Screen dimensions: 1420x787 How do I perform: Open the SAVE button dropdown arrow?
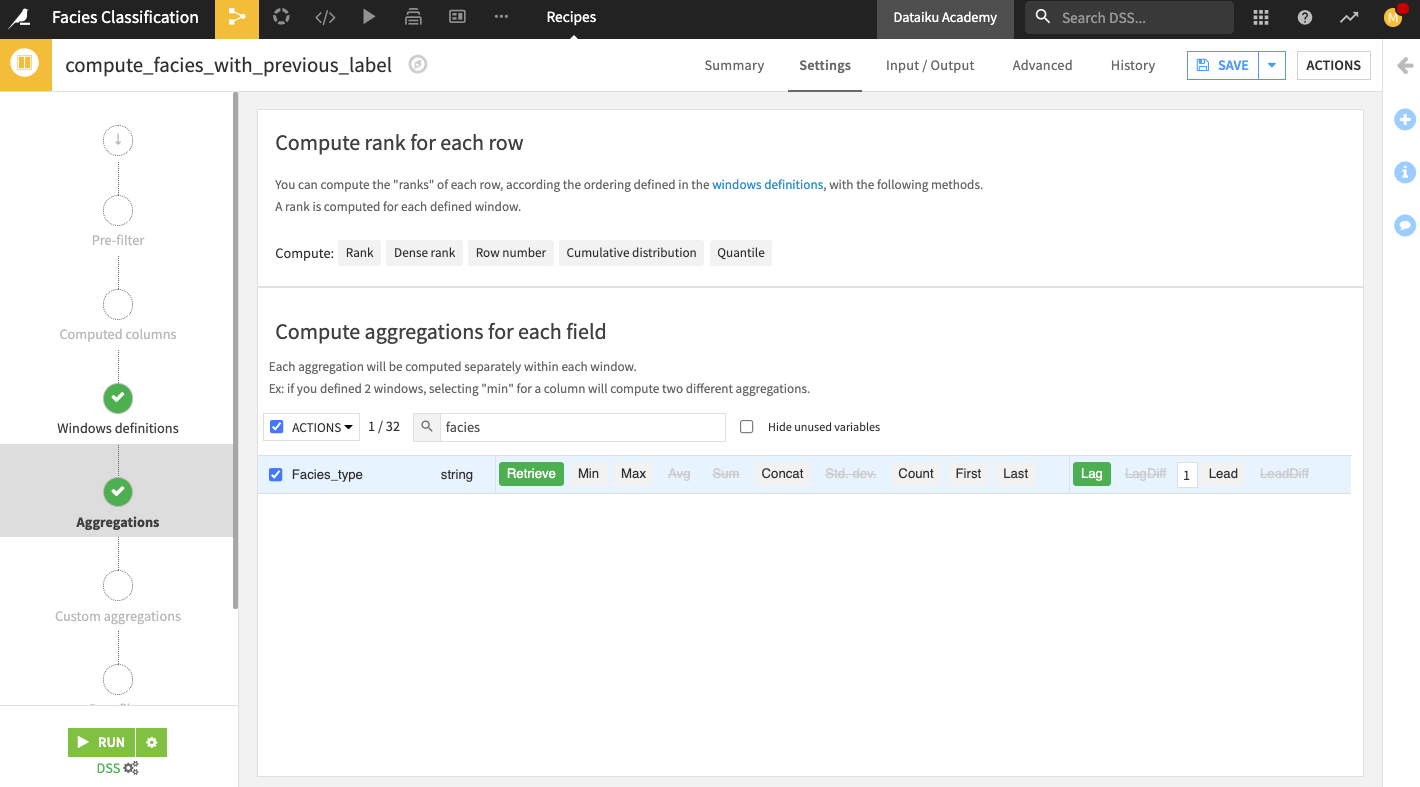(x=1272, y=65)
